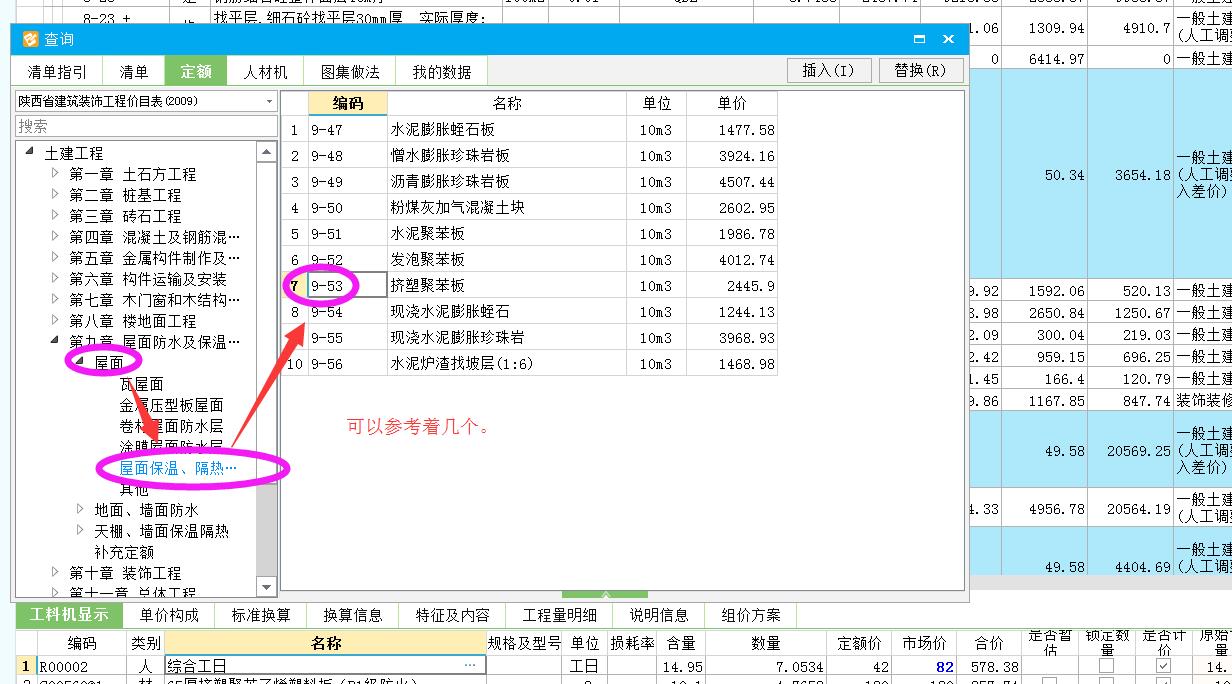The width and height of the screenshot is (1232, 684).
Task: Expand 第六章 构件运输及安装 arrow
Action: [55, 278]
